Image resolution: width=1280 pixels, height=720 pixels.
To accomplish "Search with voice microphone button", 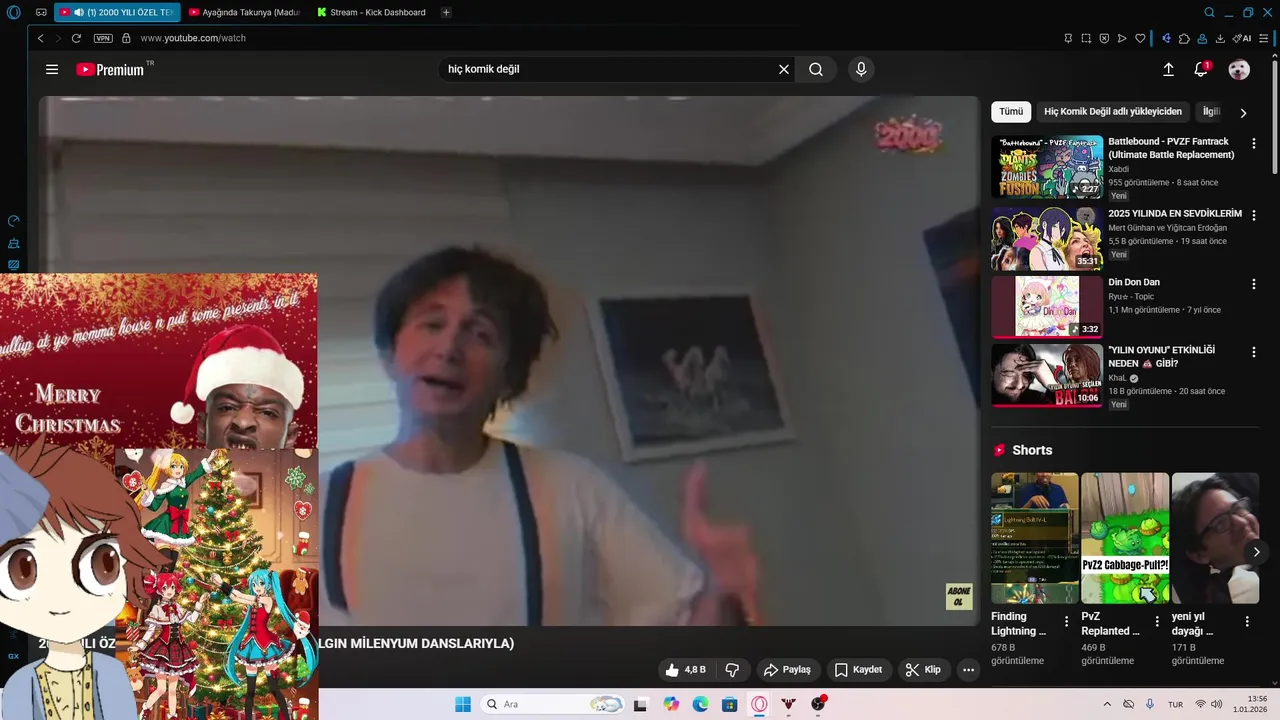I will (x=861, y=69).
